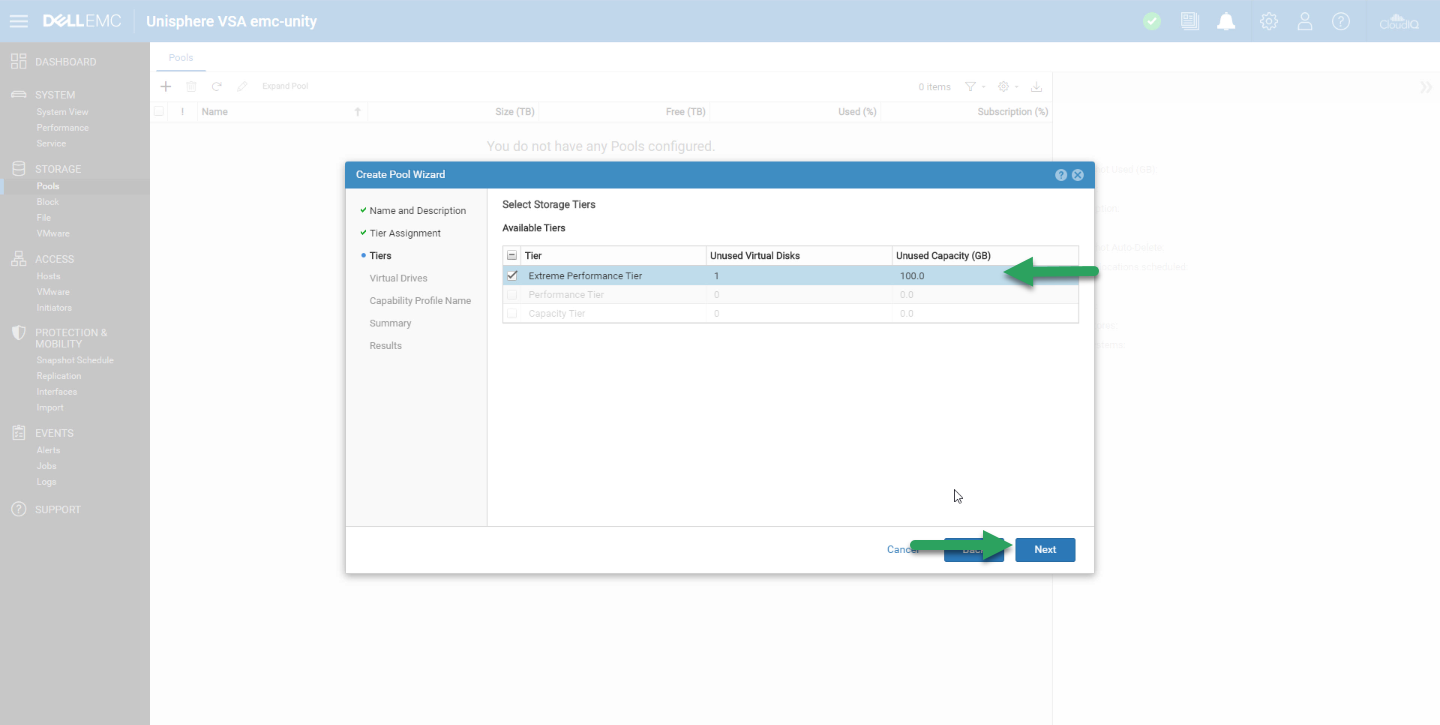
Task: Open Hosts under Access
Action: (x=48, y=276)
